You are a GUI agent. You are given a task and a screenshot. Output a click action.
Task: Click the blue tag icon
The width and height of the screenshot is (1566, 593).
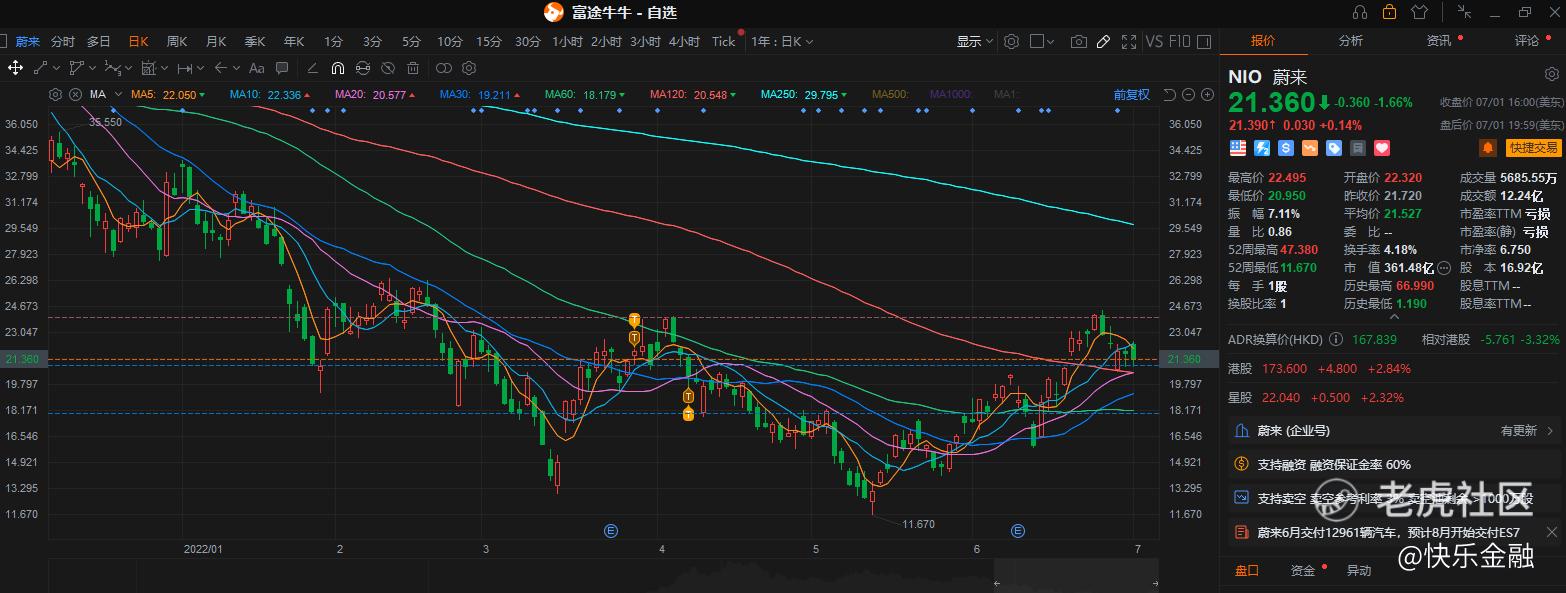point(1334,148)
